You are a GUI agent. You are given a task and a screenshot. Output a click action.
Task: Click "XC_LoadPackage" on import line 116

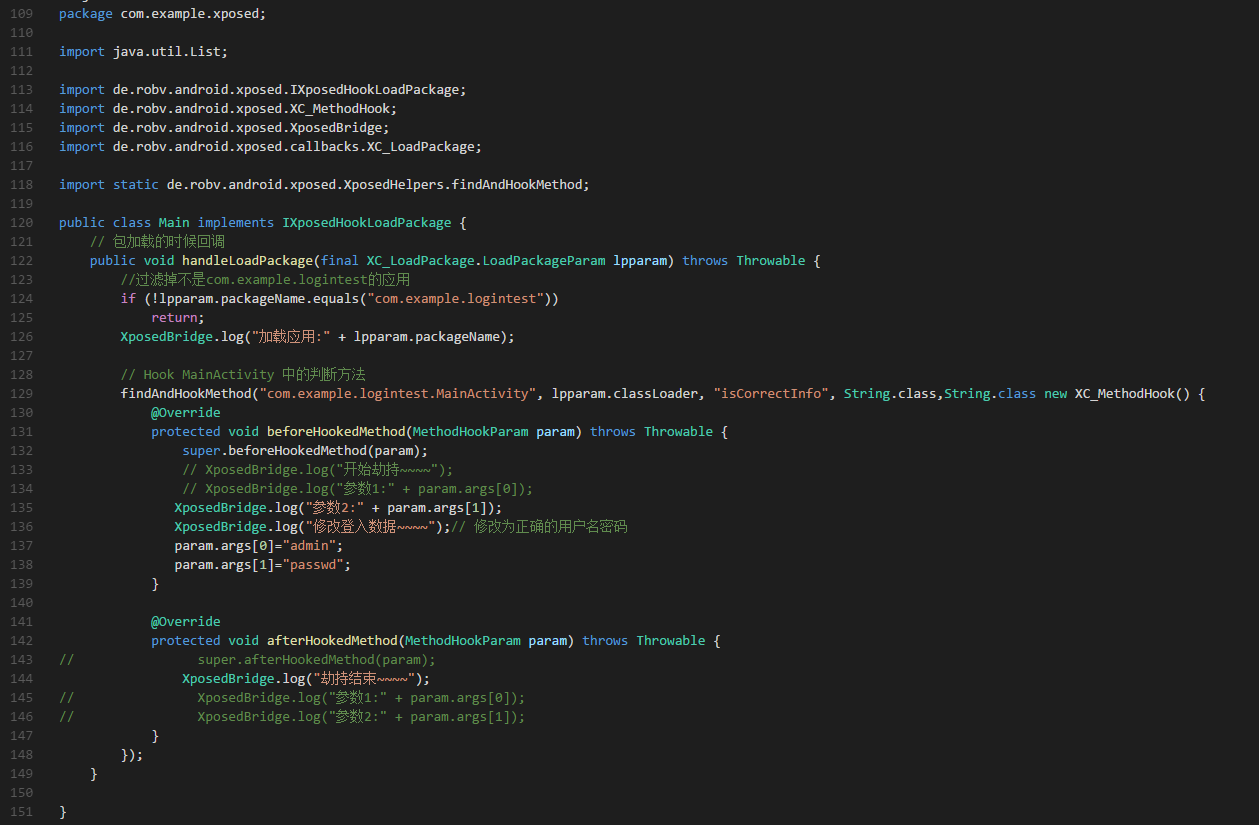pyautogui.click(x=420, y=147)
